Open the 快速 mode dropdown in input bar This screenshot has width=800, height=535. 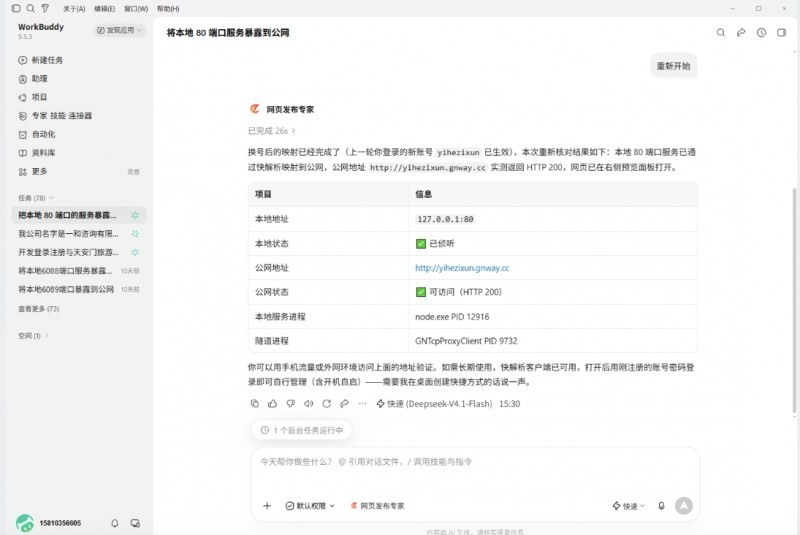pos(629,506)
